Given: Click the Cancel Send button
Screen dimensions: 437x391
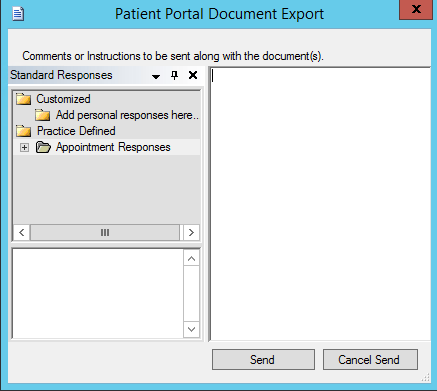Looking at the screenshot, I should click(370, 360).
